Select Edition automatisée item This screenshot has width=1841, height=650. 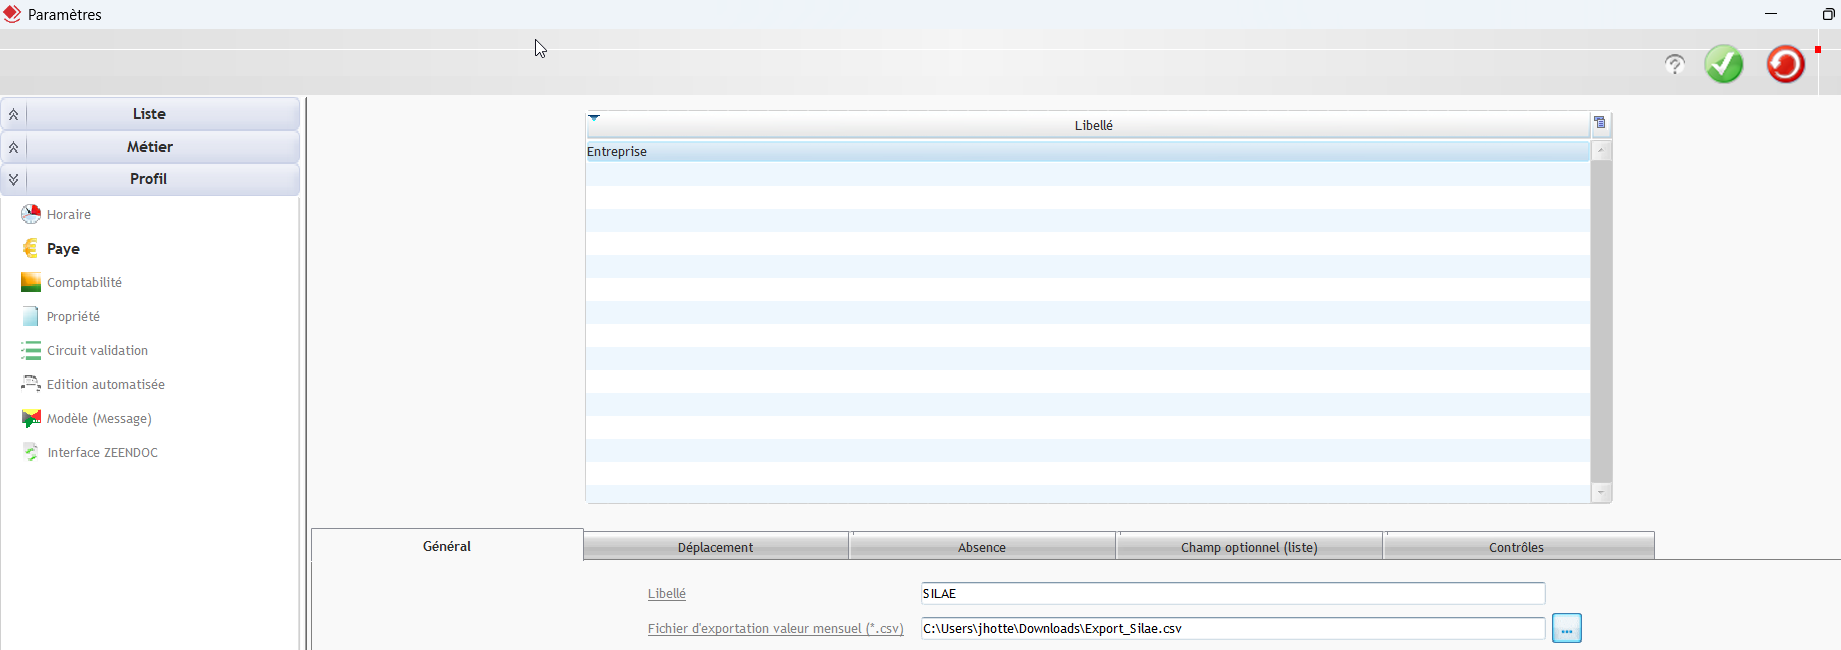[x=105, y=385]
